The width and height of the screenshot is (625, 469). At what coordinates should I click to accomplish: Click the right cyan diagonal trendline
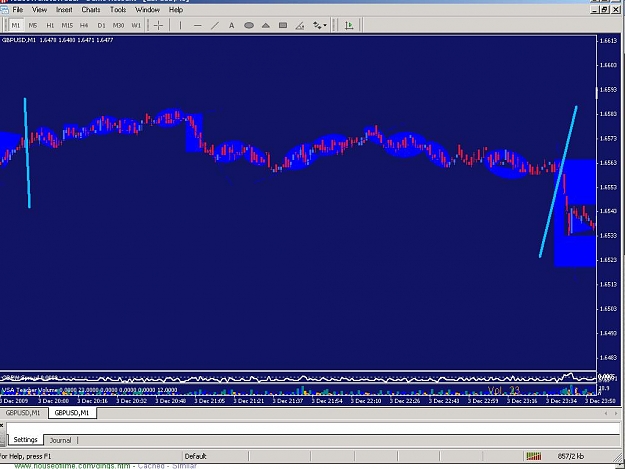coord(558,181)
